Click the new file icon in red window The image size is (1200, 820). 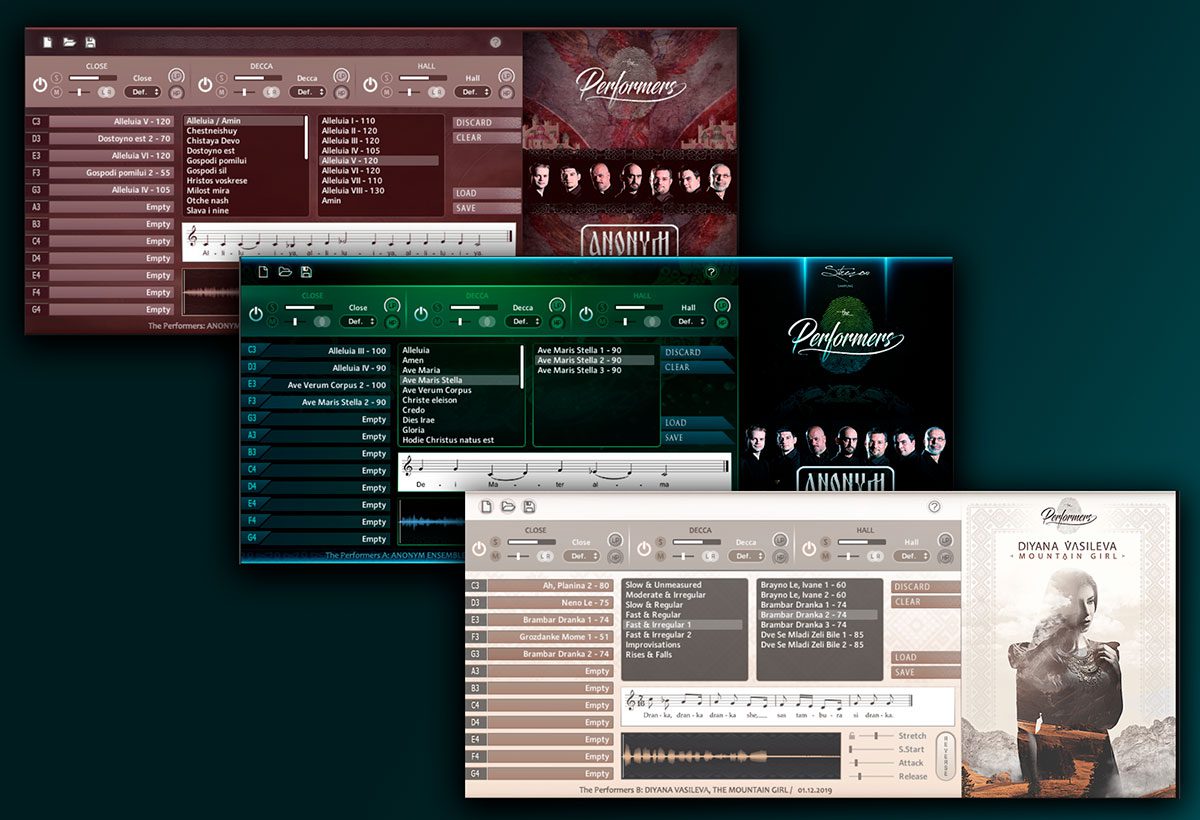(48, 43)
